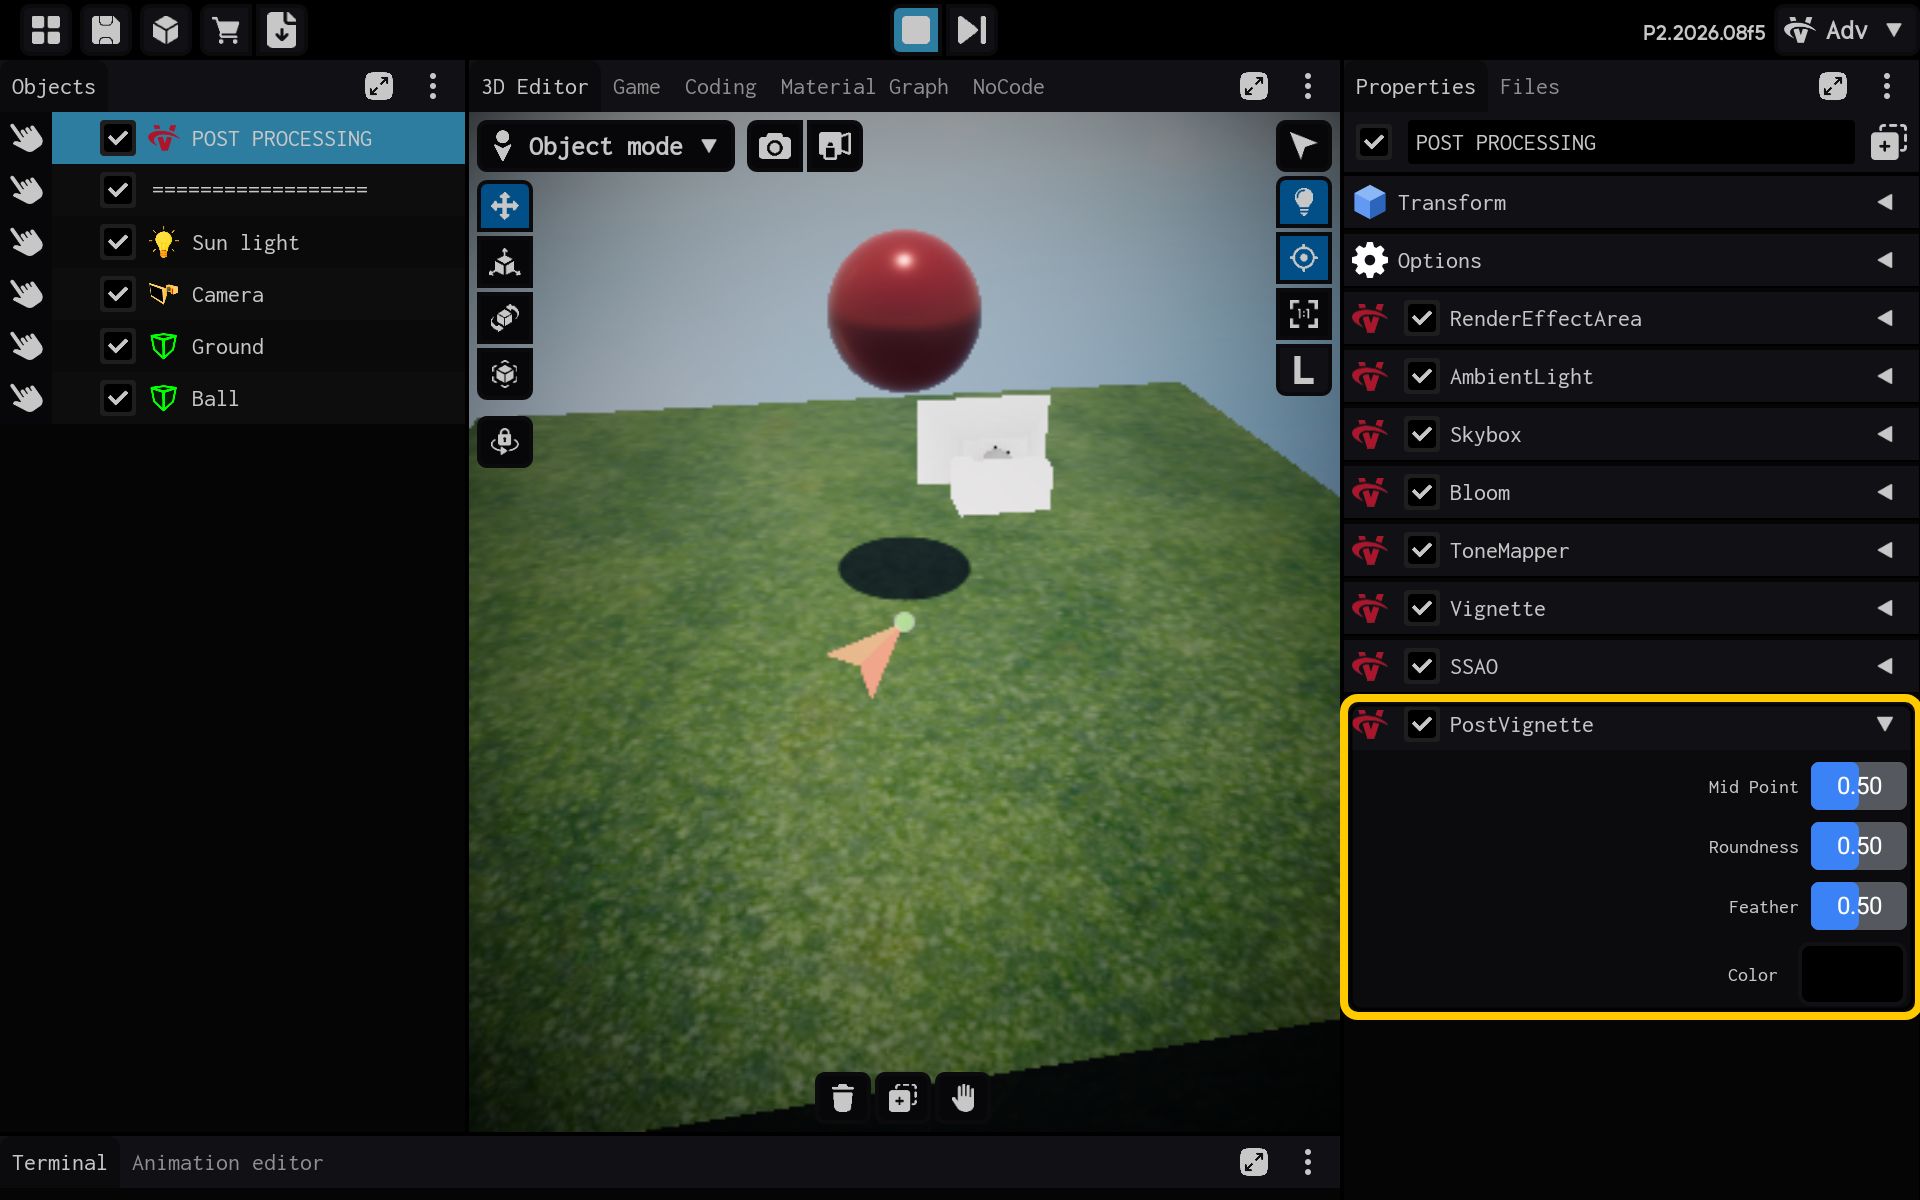
Task: Delete selected object with trash icon
Action: (x=843, y=1098)
